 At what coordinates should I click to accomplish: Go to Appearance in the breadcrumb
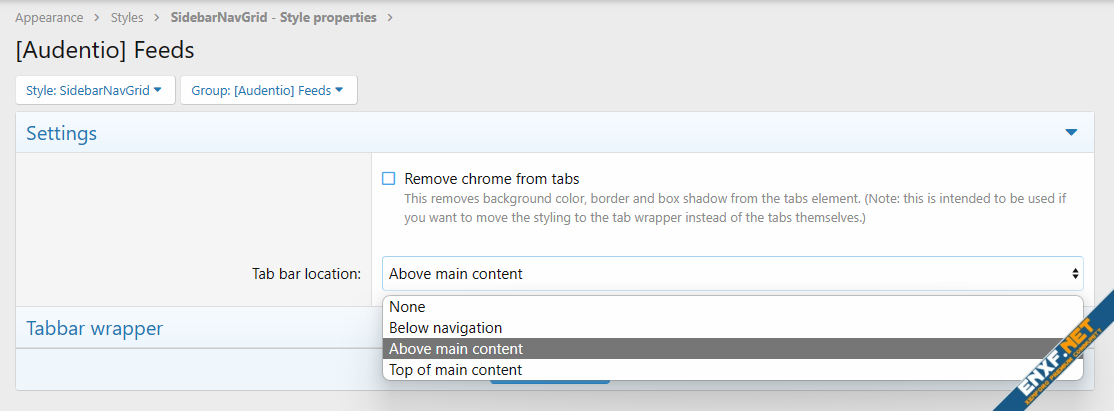48,18
